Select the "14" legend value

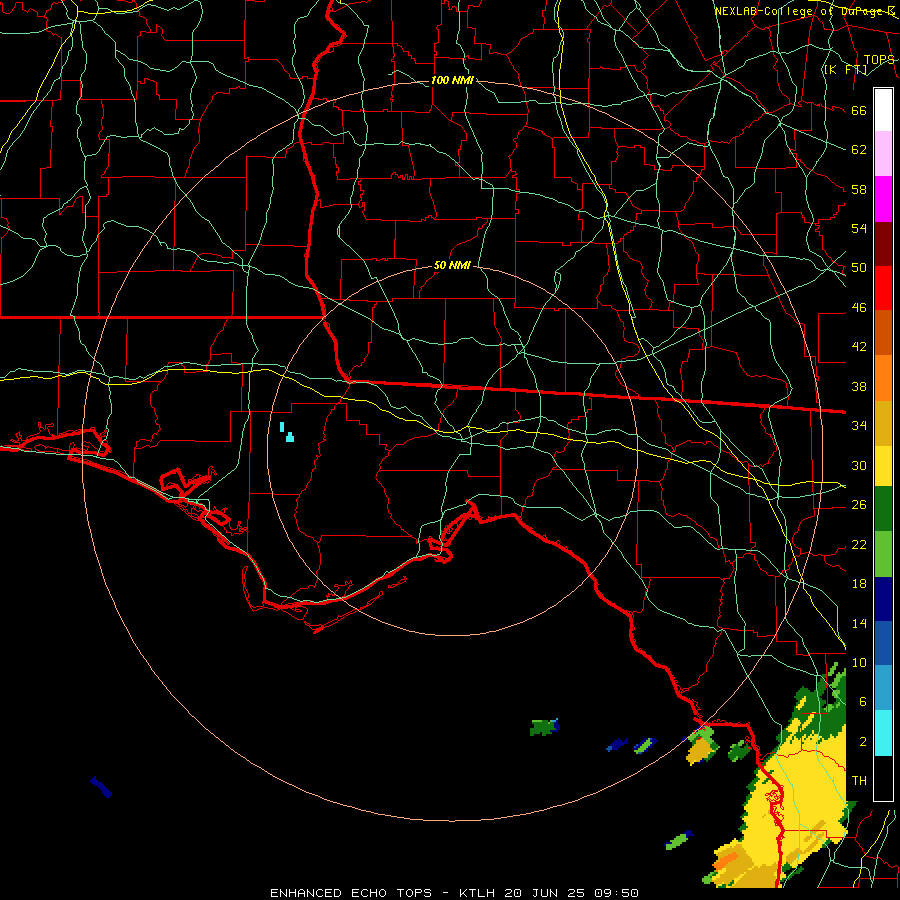click(x=859, y=623)
